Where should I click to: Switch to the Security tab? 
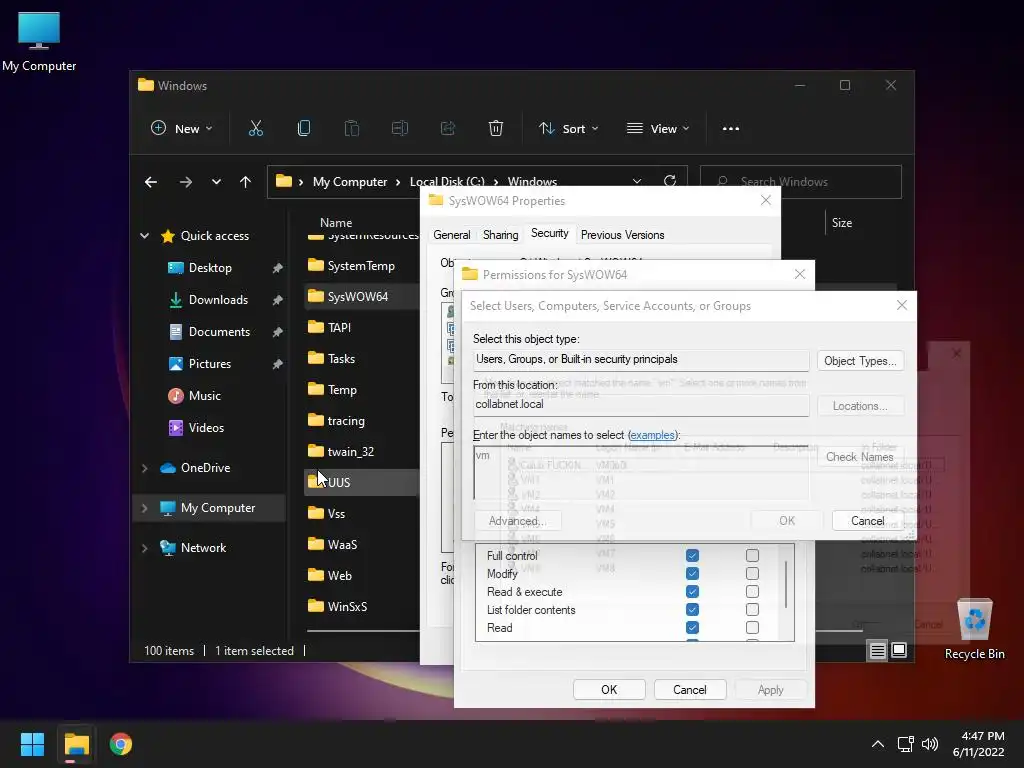549,234
